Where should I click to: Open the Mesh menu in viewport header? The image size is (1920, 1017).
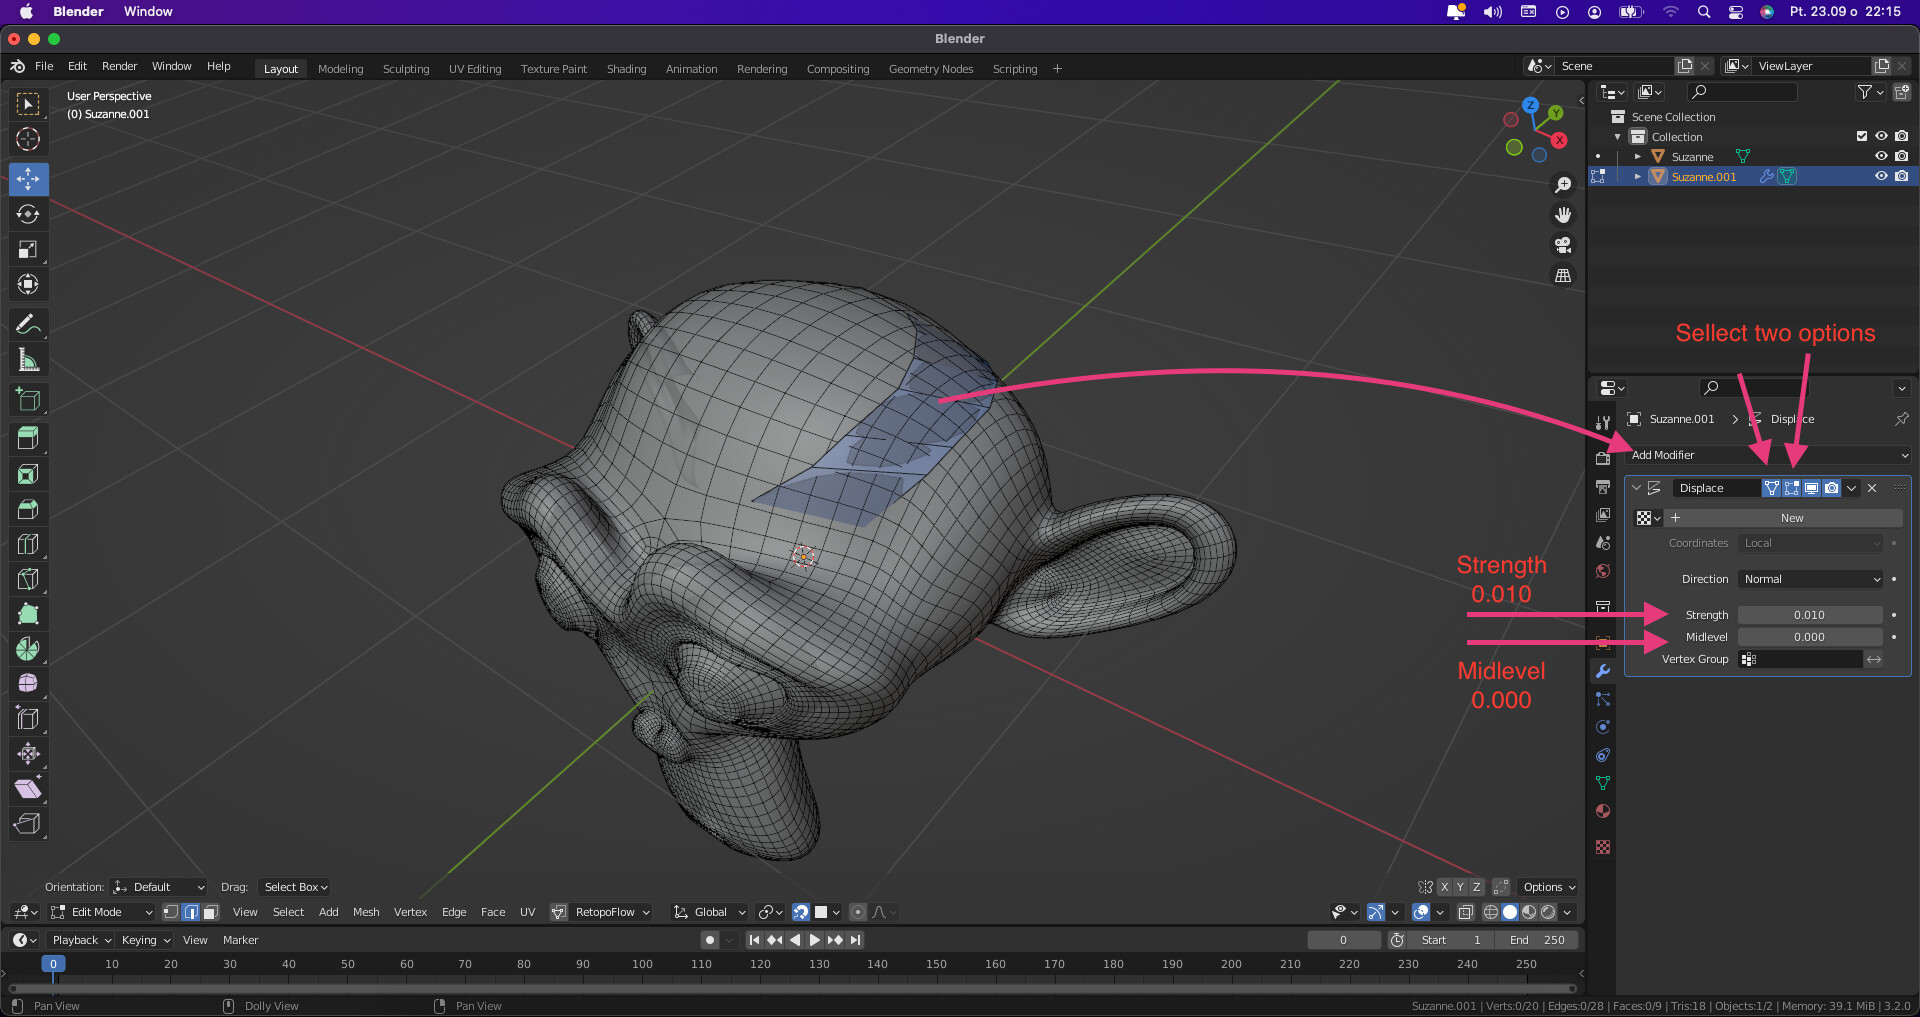(x=366, y=912)
